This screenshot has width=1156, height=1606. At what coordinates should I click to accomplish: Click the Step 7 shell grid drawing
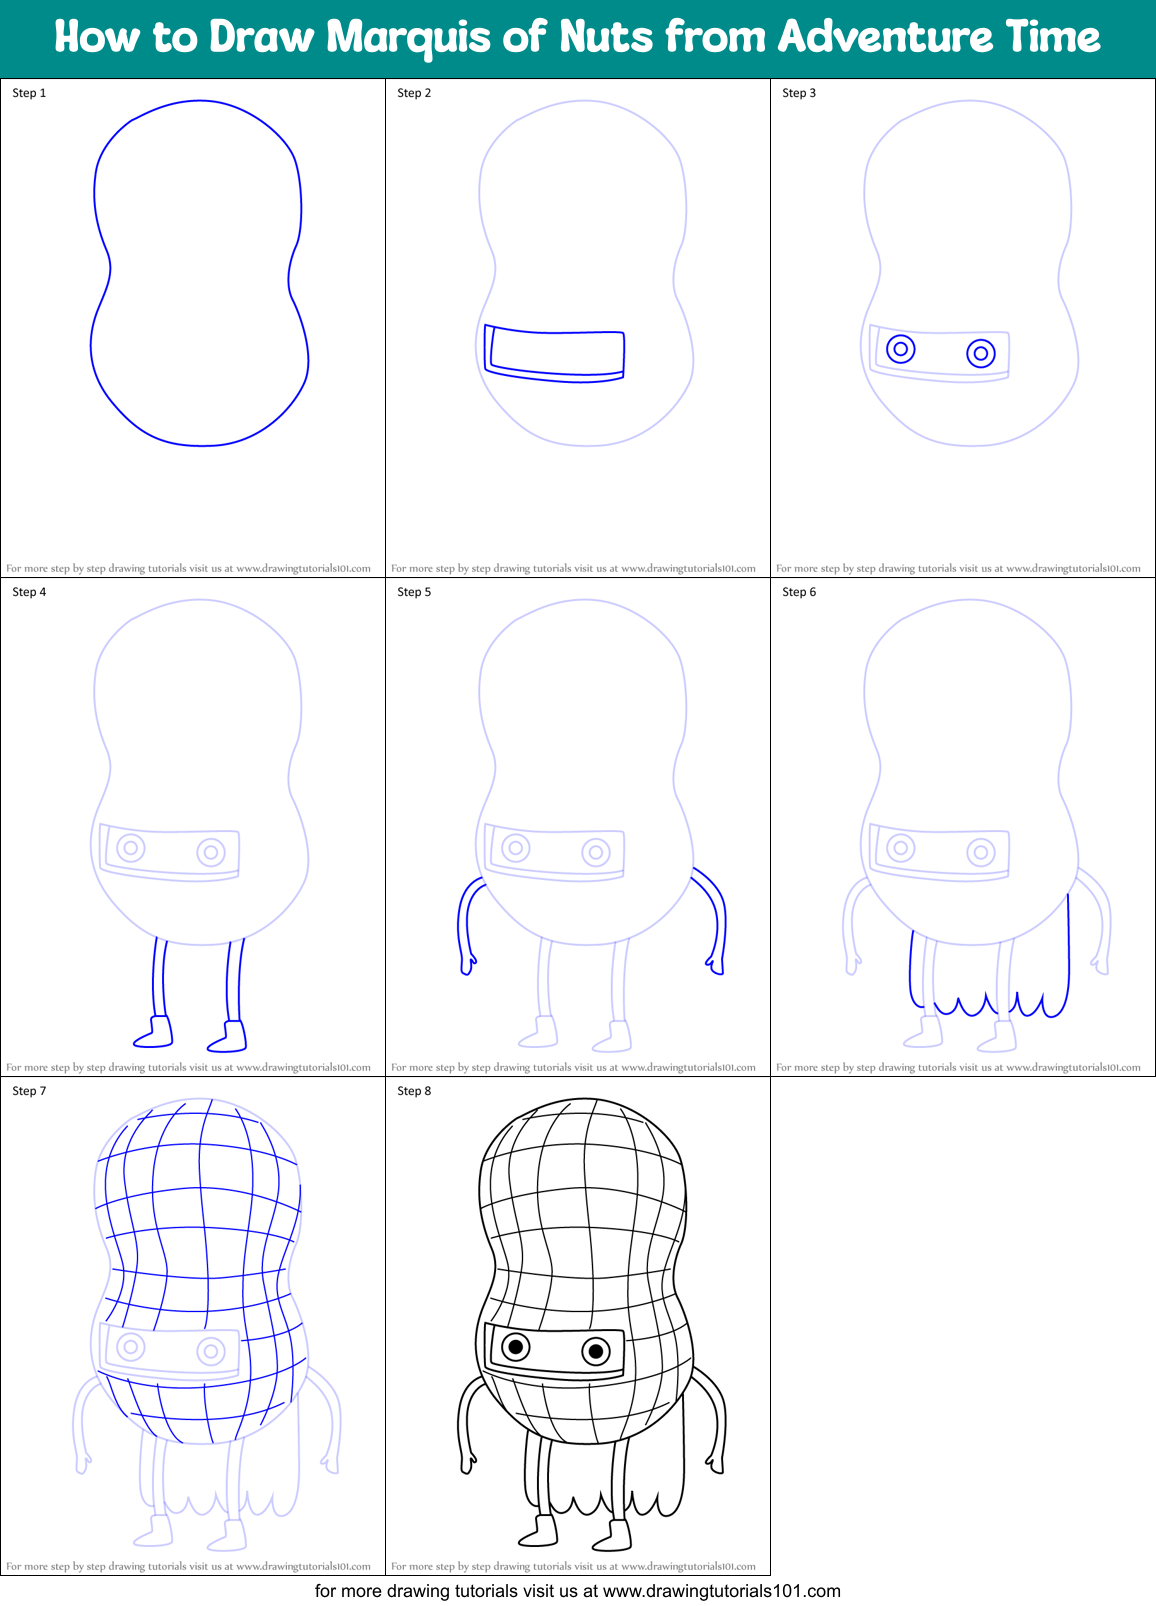[x=199, y=1272]
